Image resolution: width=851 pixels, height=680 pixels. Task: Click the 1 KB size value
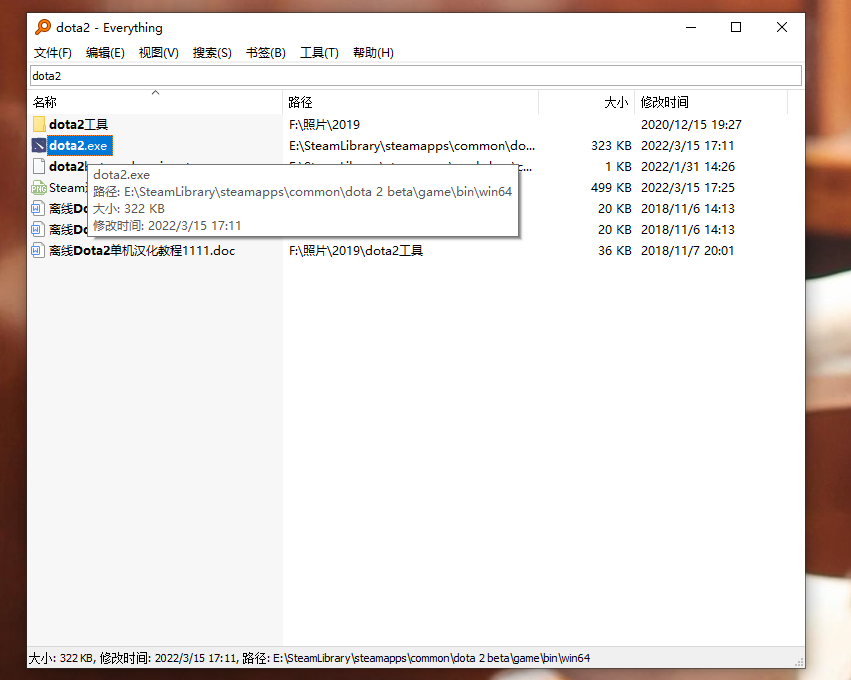[618, 167]
